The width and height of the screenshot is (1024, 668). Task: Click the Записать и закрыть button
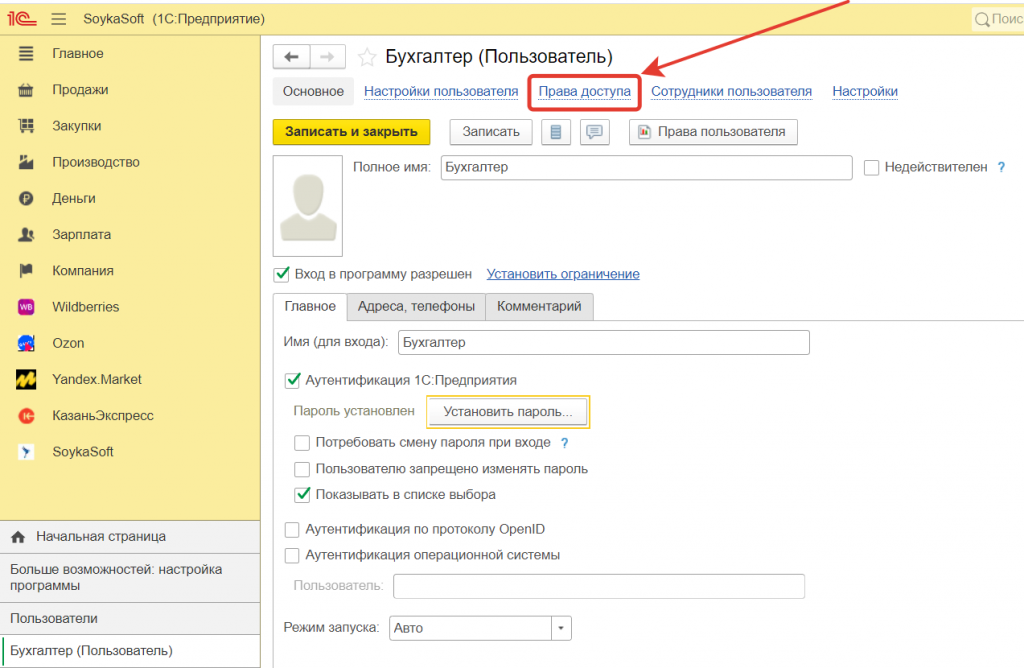[x=351, y=132]
